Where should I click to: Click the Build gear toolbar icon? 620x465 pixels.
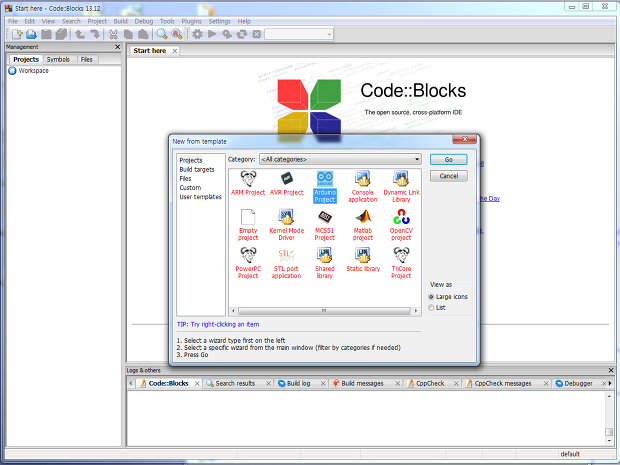click(197, 34)
